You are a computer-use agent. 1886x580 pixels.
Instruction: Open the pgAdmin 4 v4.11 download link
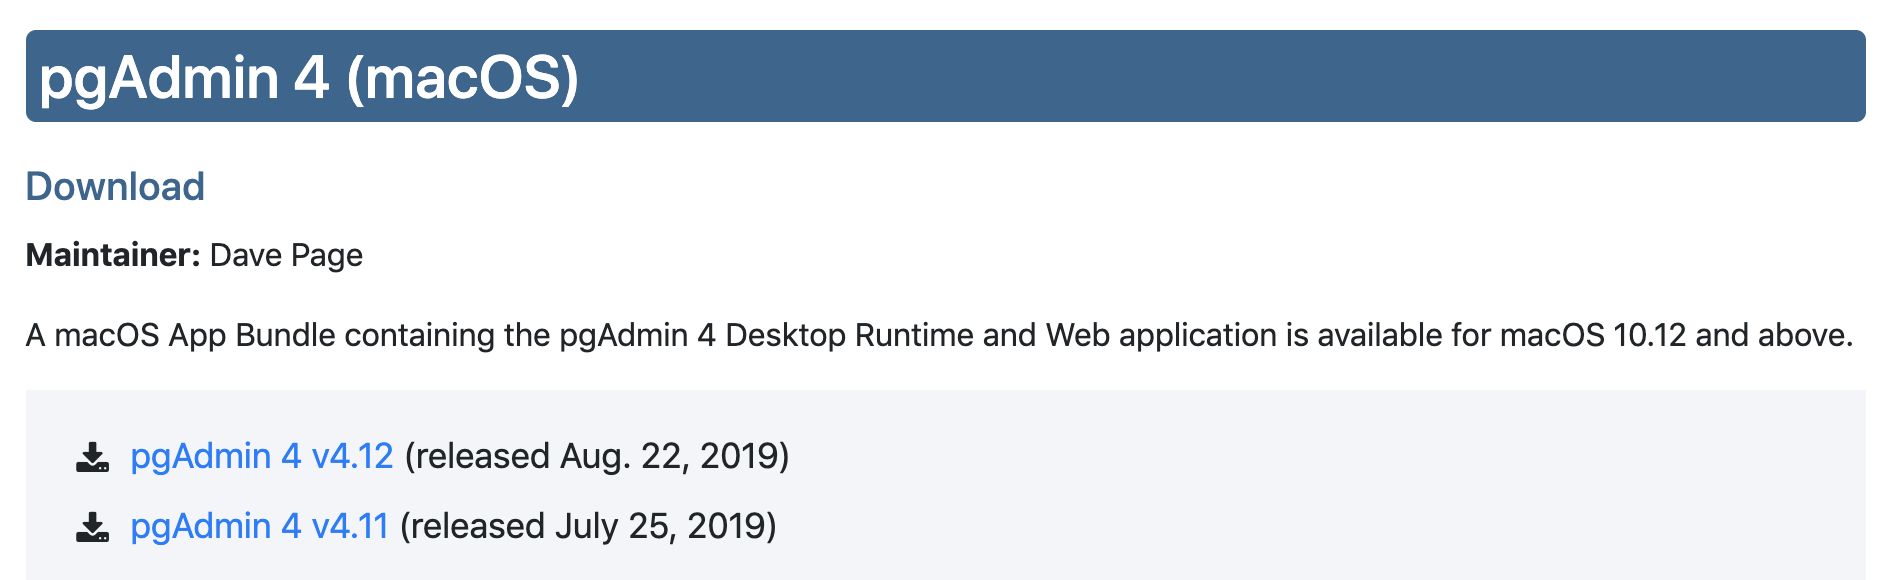(259, 526)
